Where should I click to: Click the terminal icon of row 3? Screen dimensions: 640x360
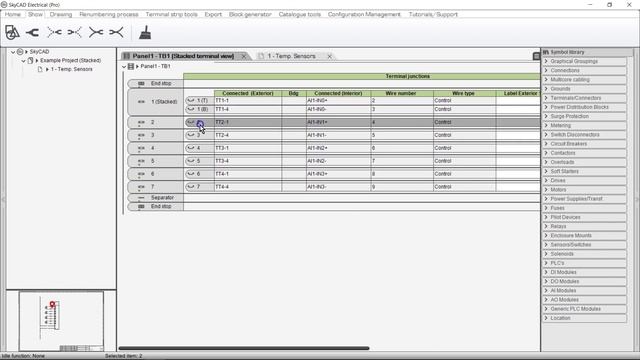(141, 135)
